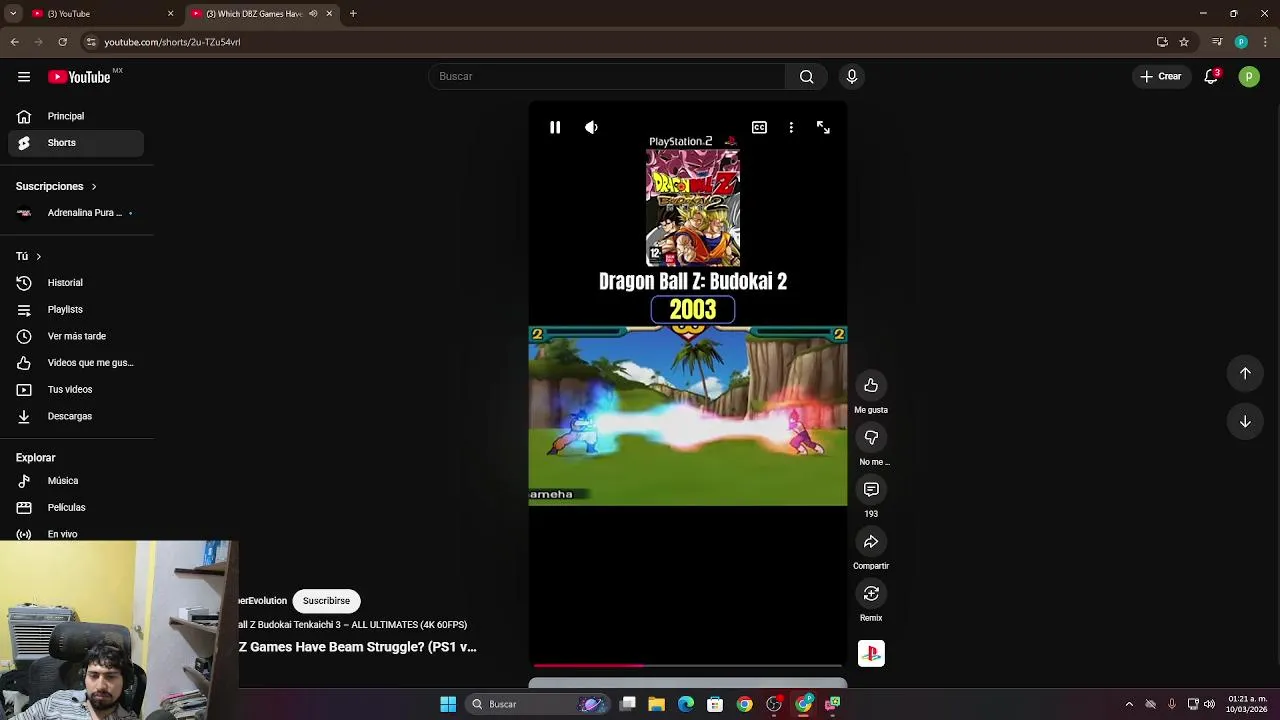Open the Shorts three-dot options menu
This screenshot has width=1280, height=720.
pos(791,127)
